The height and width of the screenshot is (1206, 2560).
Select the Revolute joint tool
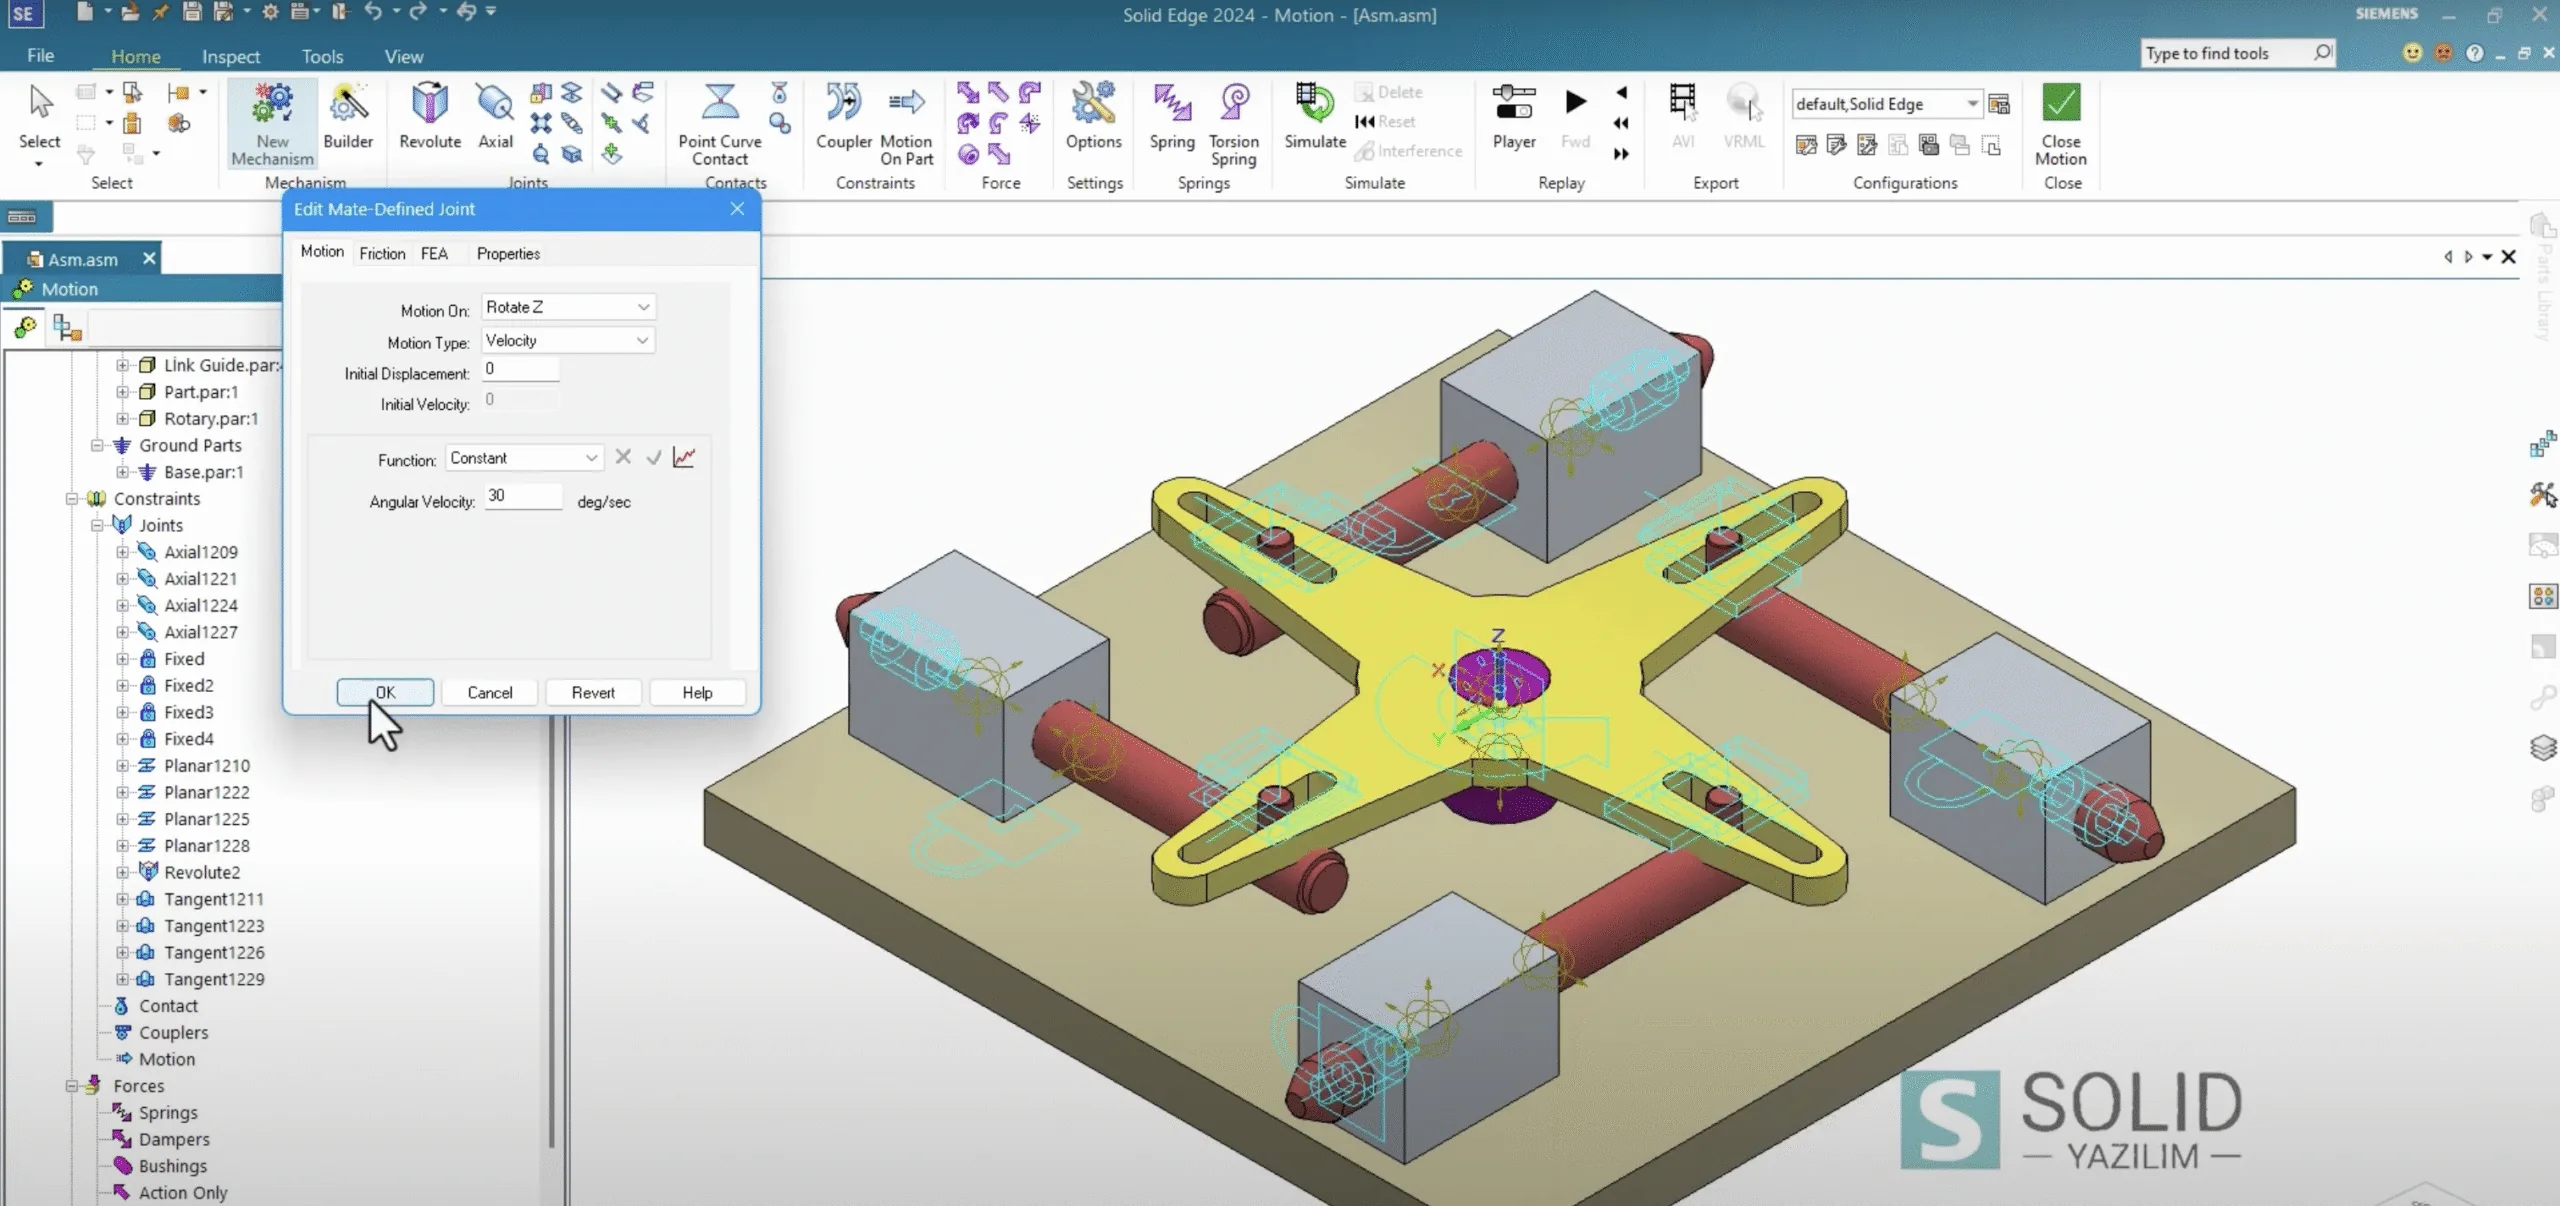pyautogui.click(x=430, y=117)
